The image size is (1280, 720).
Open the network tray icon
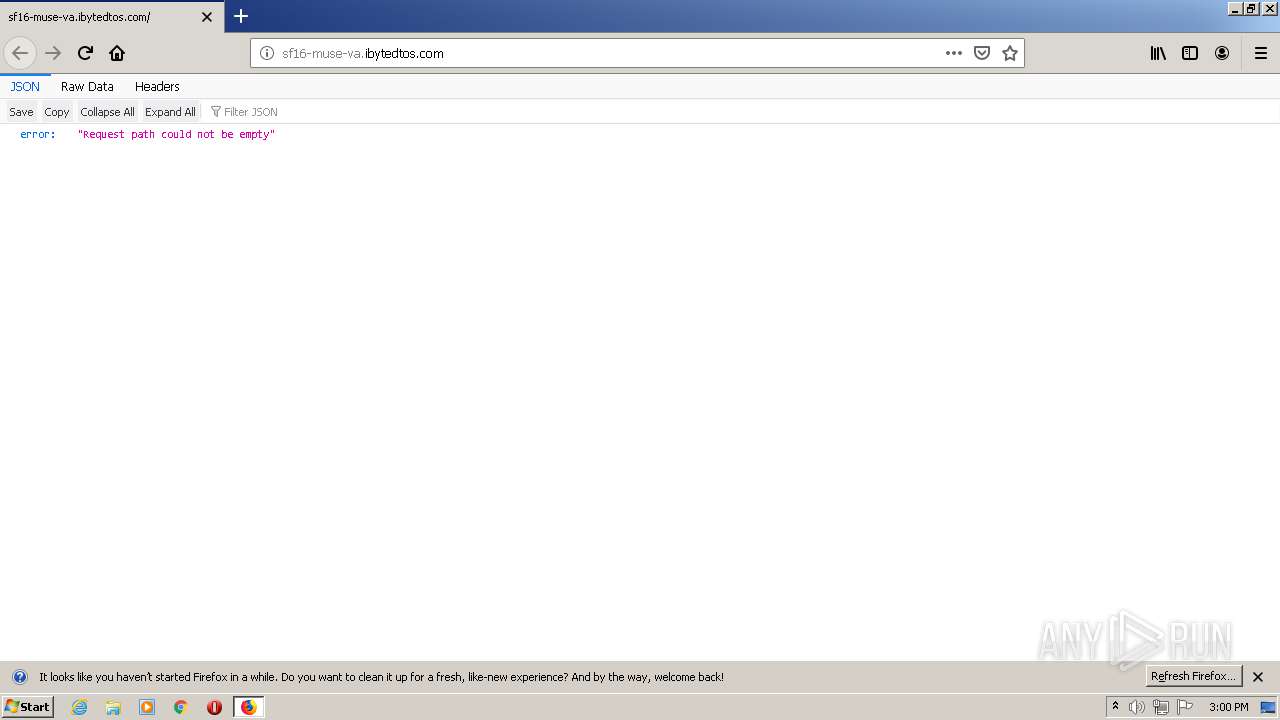pos(1161,707)
